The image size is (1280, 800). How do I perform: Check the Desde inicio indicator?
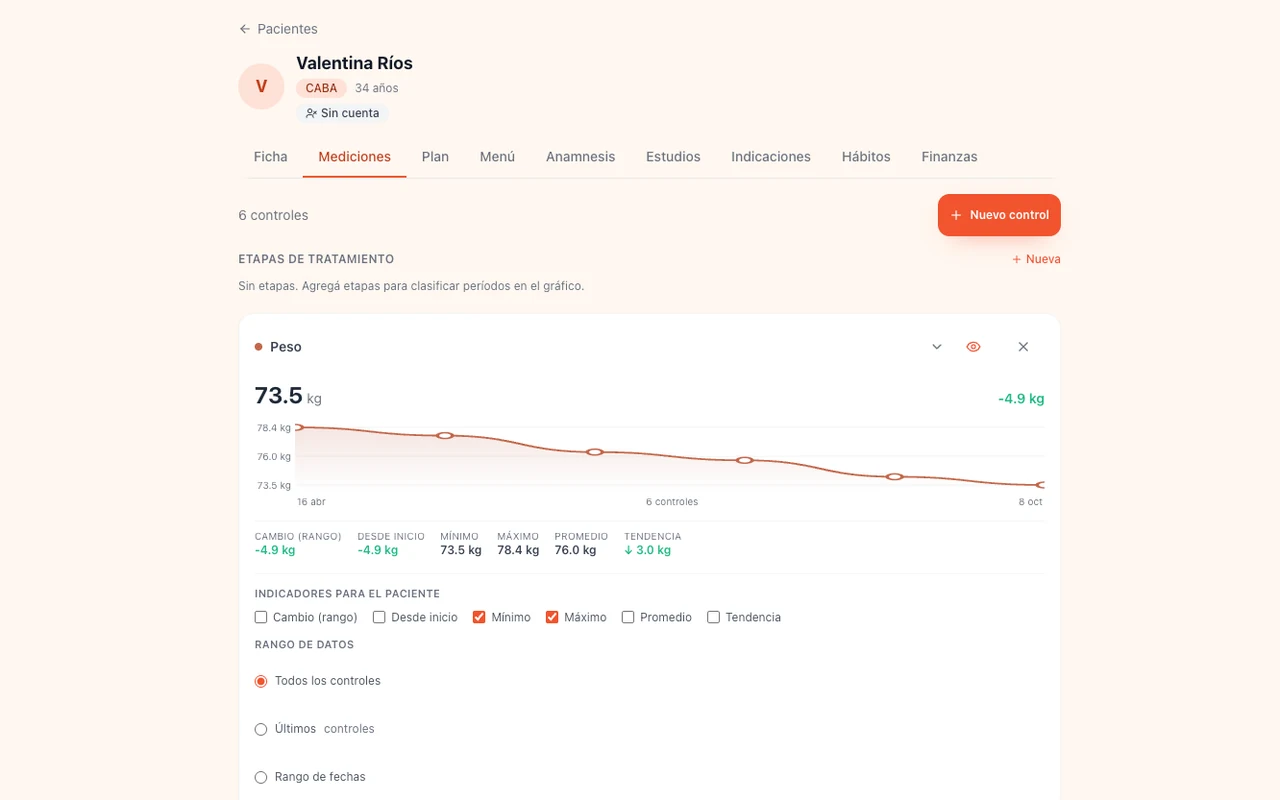coord(379,617)
